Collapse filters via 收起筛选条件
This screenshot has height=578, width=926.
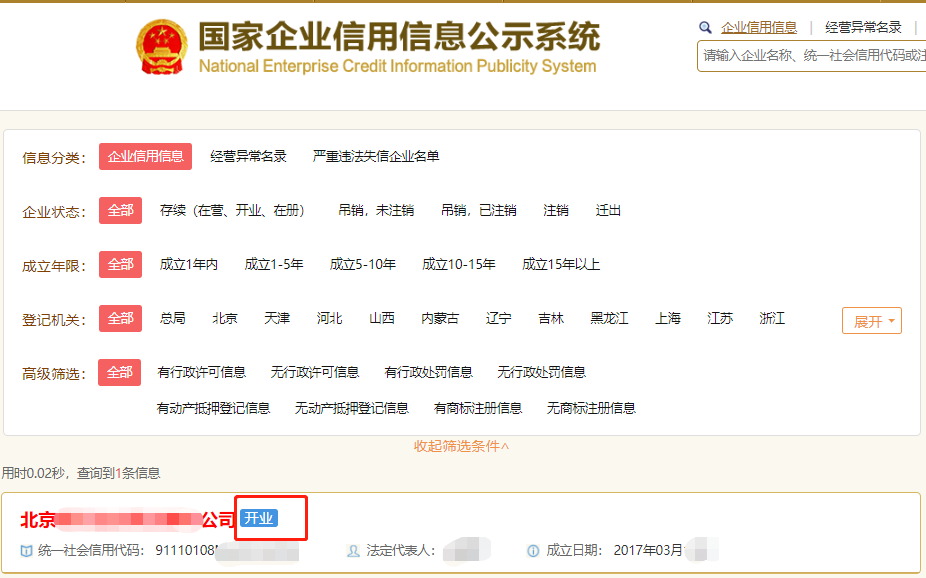(462, 446)
